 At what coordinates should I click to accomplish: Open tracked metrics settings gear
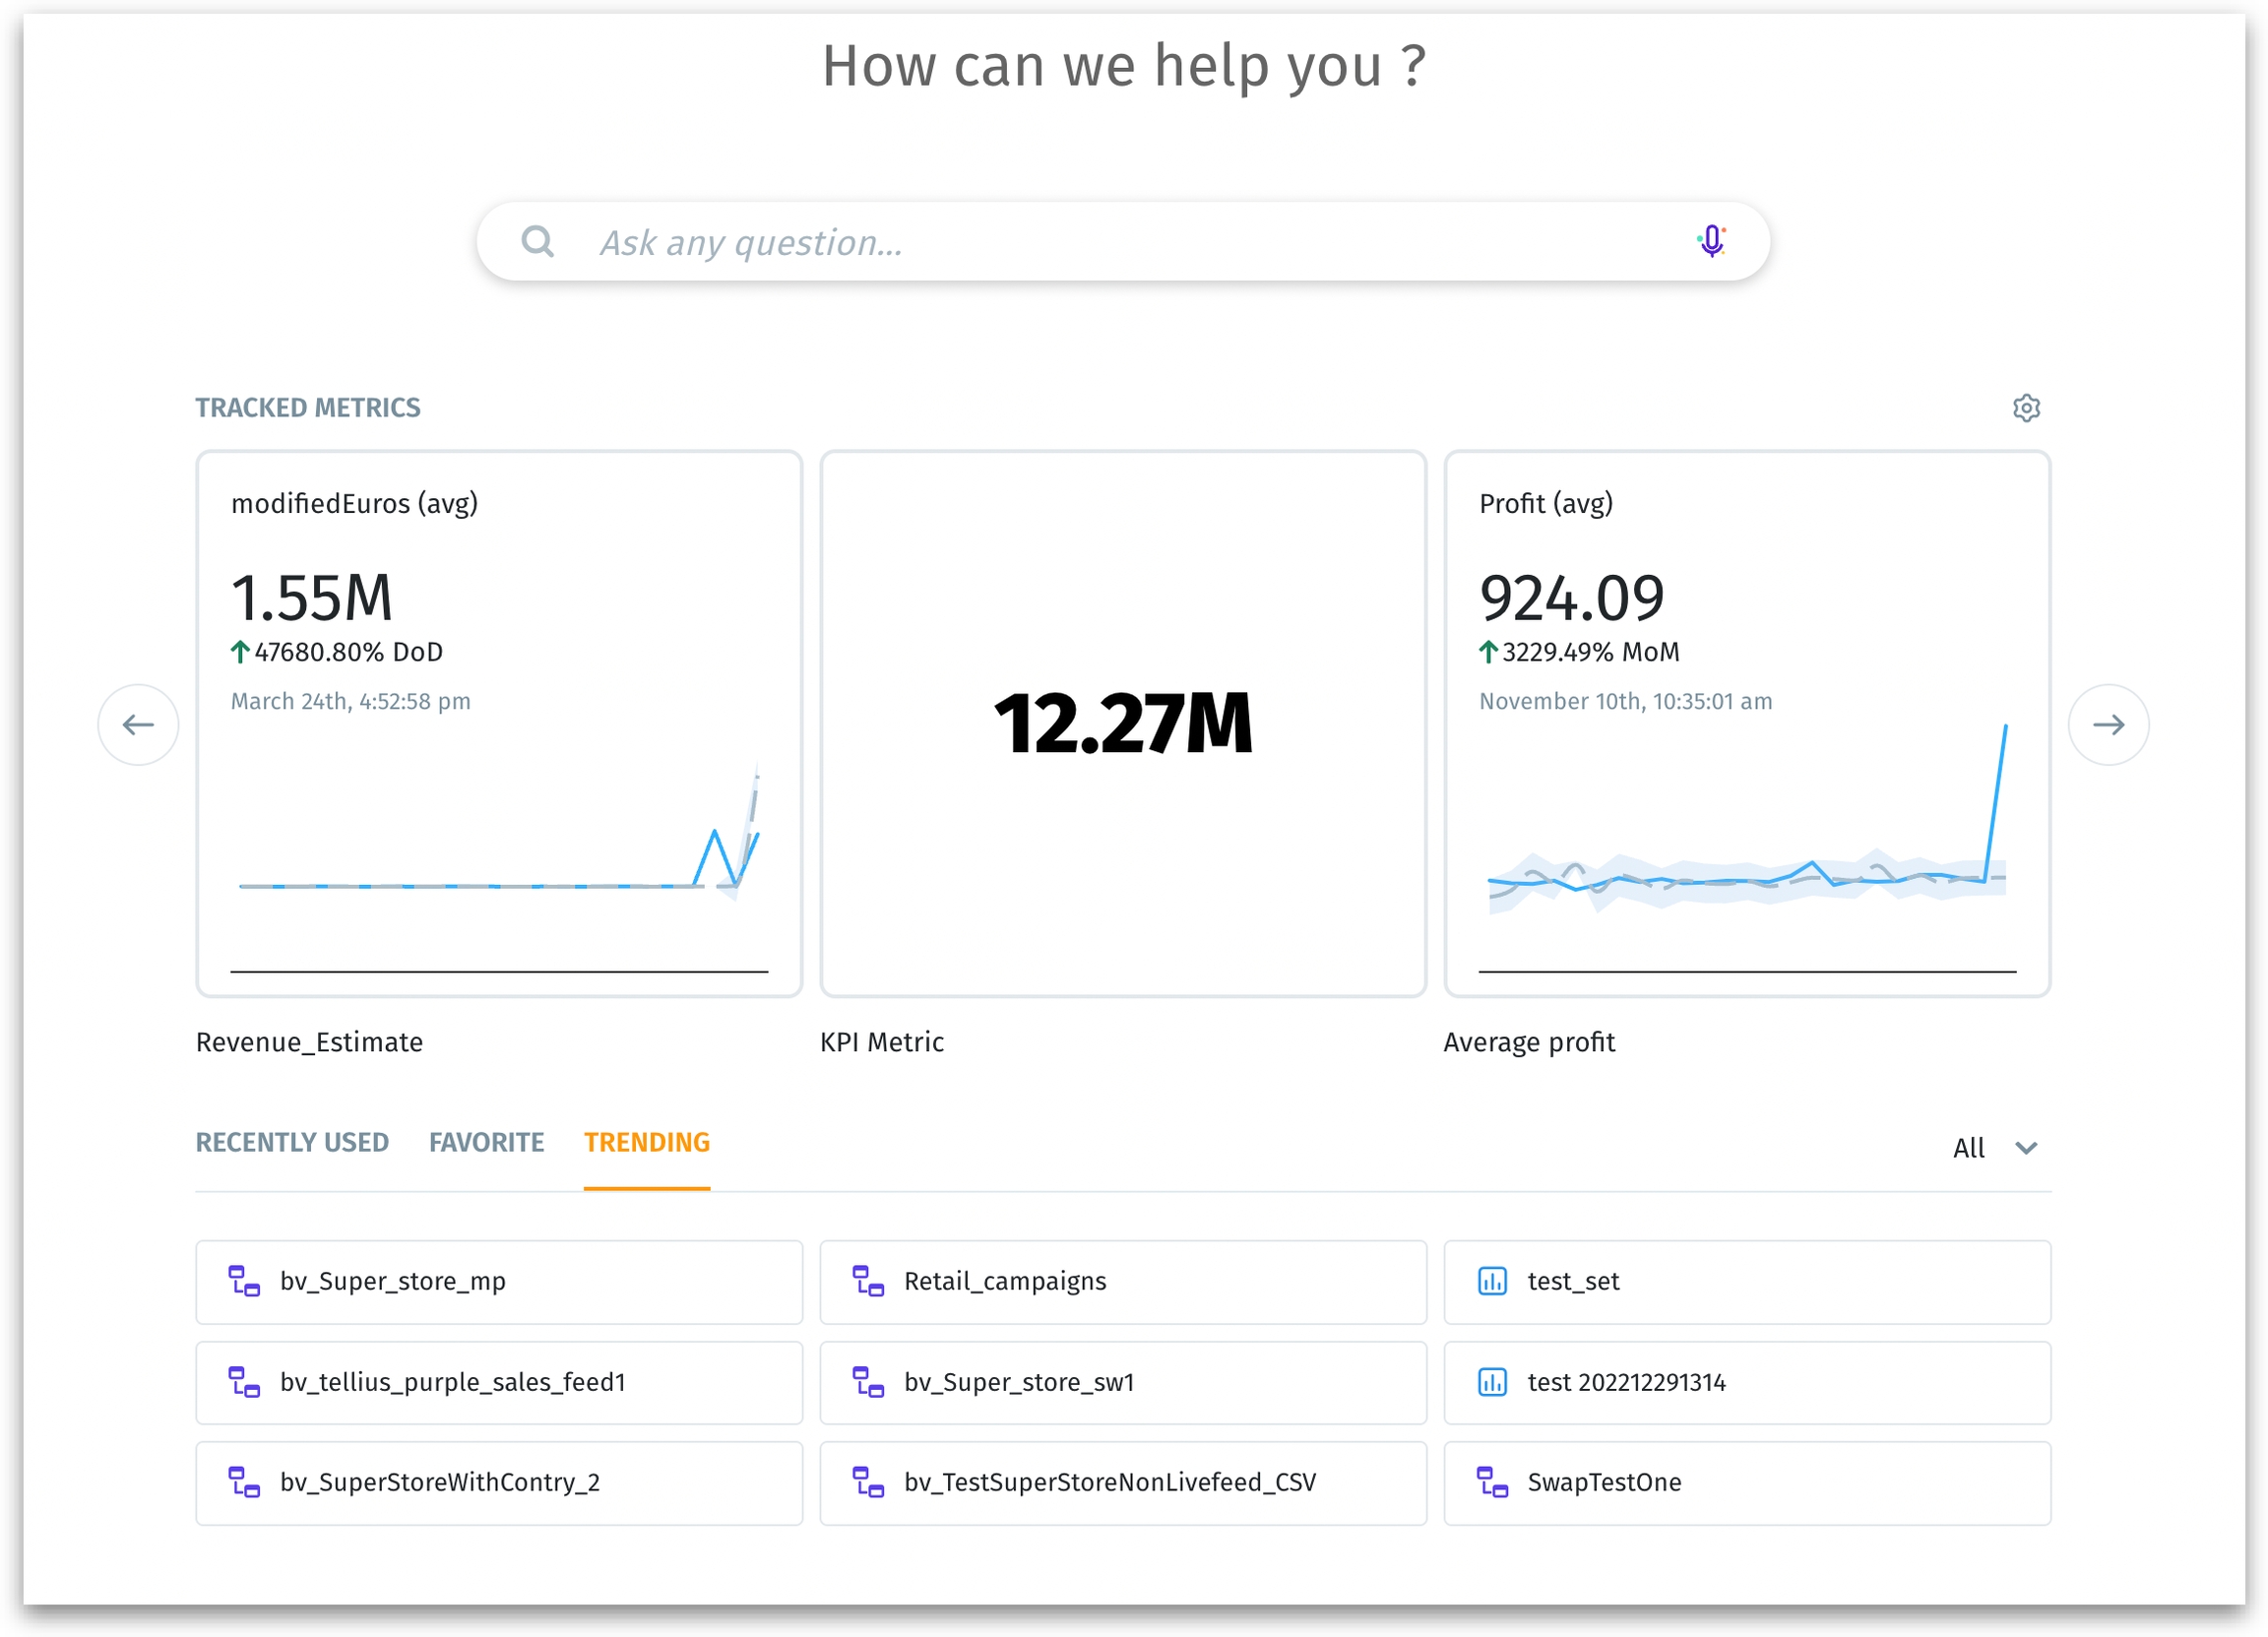coord(2025,408)
